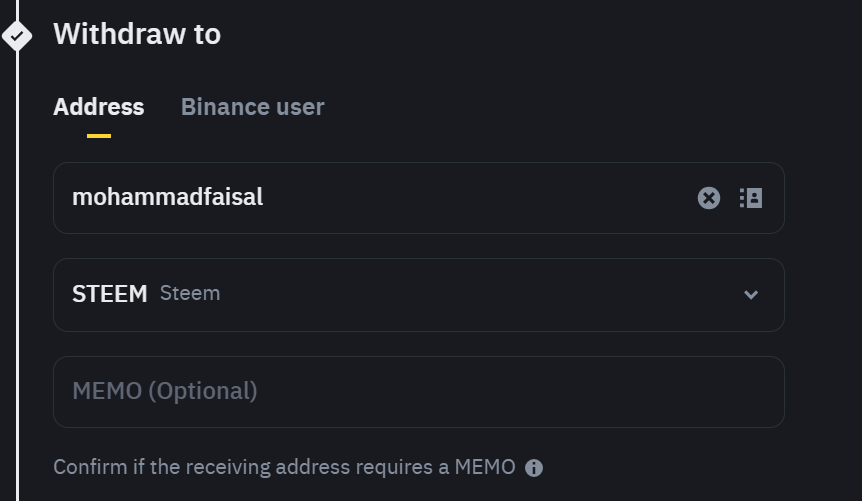Click the step checkmark diamond icon

pyautogui.click(x=17, y=36)
